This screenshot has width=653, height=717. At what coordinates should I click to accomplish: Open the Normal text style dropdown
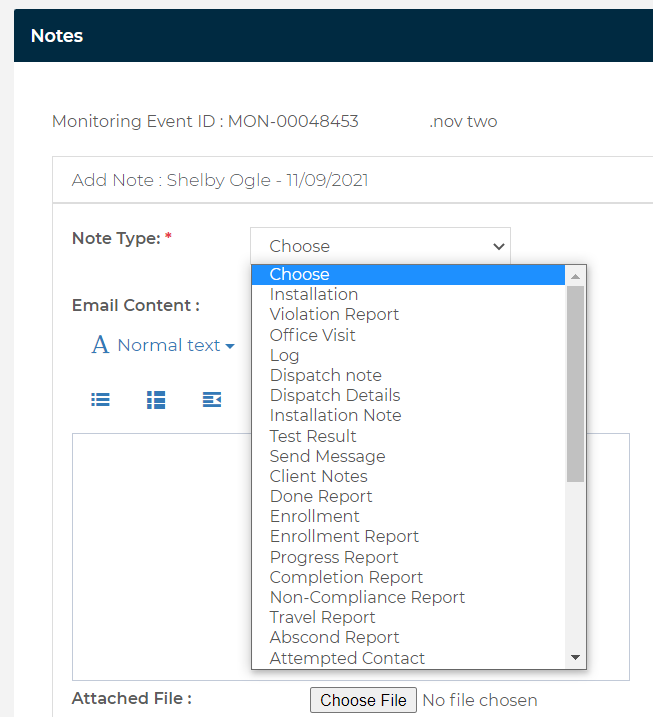[176, 345]
